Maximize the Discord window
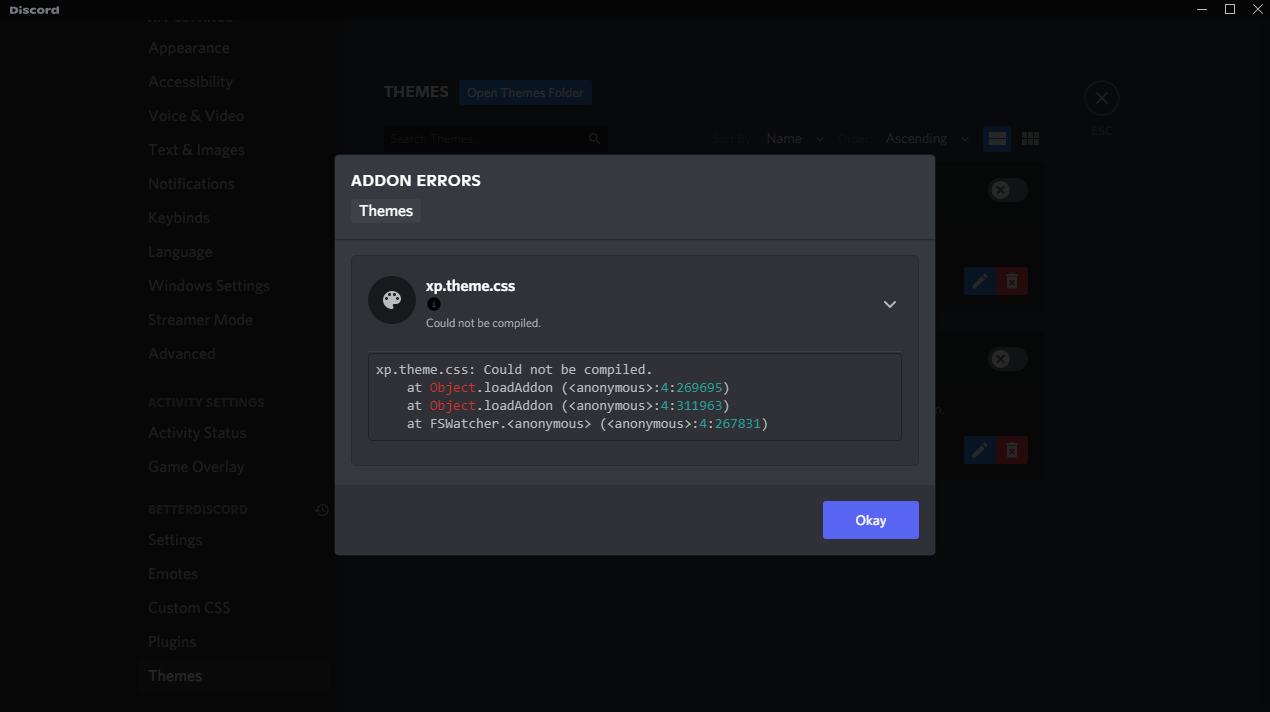The image size is (1270, 712). (x=1230, y=9)
